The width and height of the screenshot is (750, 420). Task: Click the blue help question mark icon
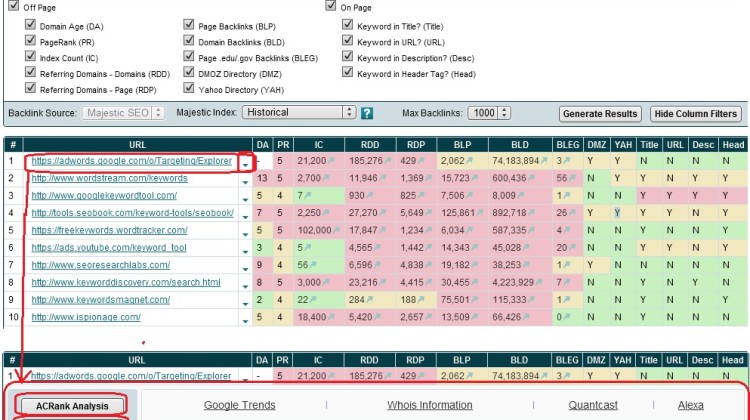[366, 113]
